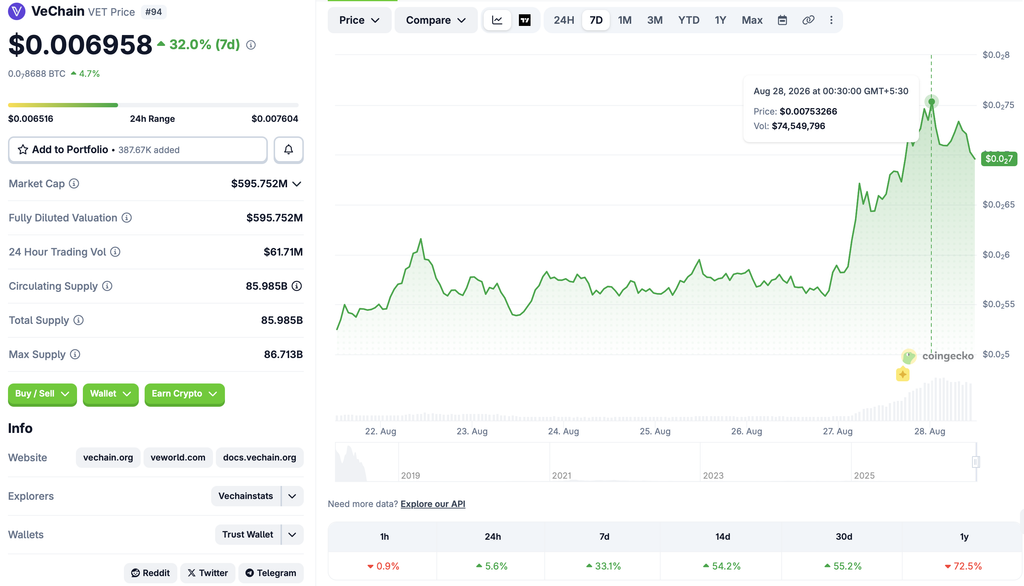Open vechain.org website link
1024x586 pixels.
(x=108, y=457)
